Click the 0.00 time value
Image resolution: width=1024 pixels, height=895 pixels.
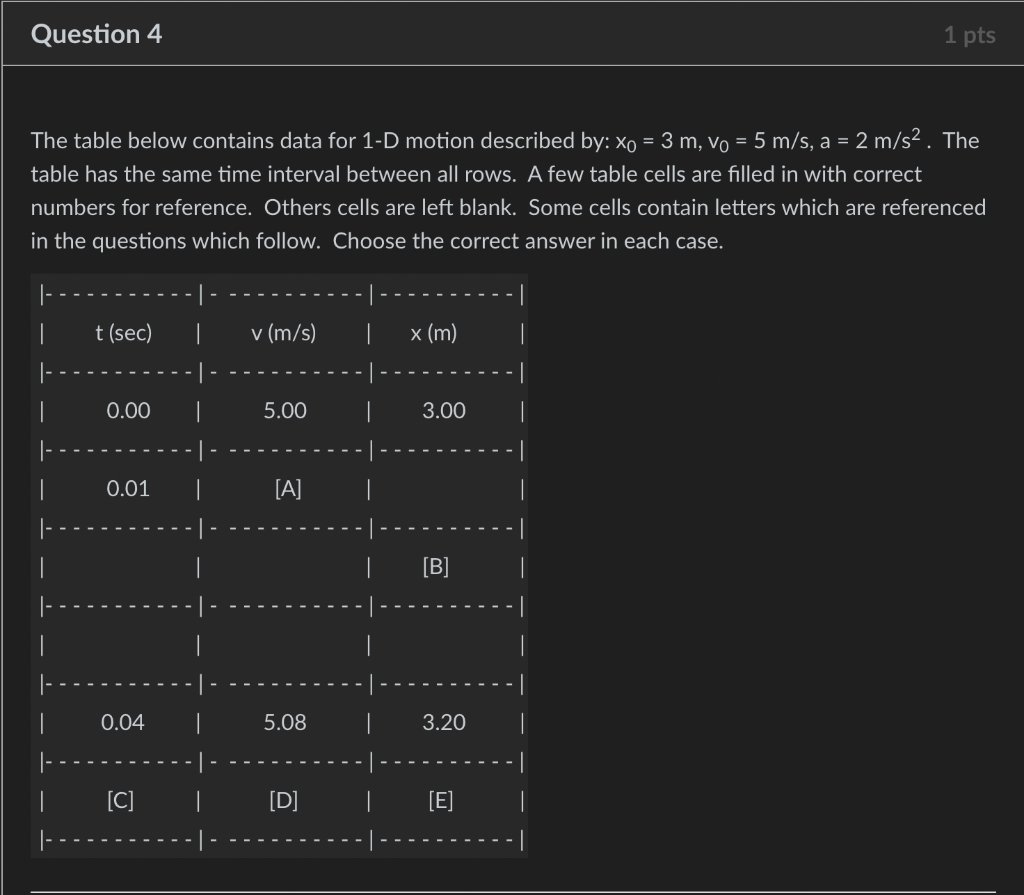[x=125, y=410]
